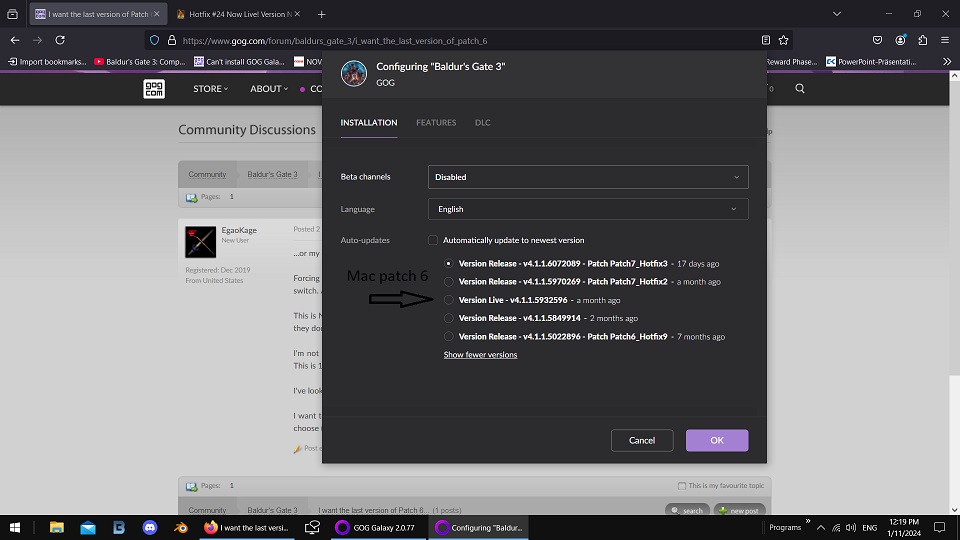Viewport: 960px width, 540px height.
Task: Open the Firefox account icon
Action: point(900,40)
